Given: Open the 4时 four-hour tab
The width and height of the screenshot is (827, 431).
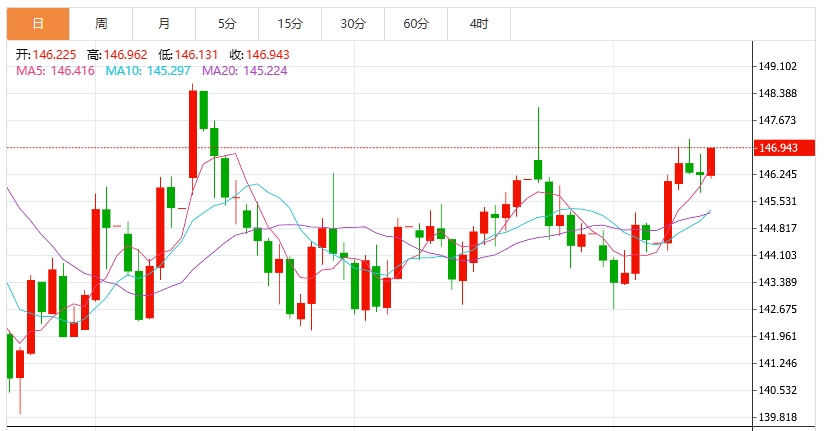Looking at the screenshot, I should tap(479, 24).
